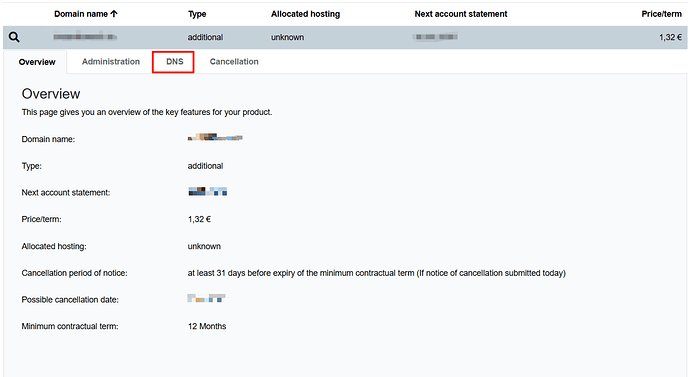
Task: Click the 'Type:' label in overview
Action: click(x=32, y=166)
